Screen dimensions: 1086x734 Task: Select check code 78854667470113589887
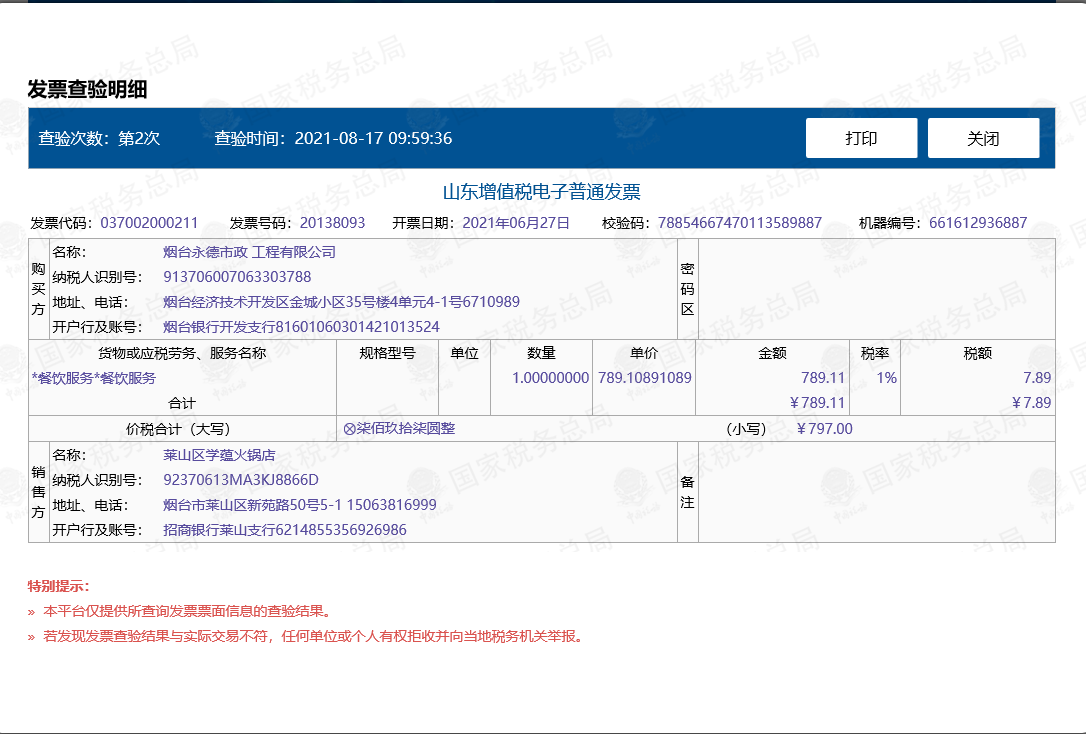tap(740, 223)
